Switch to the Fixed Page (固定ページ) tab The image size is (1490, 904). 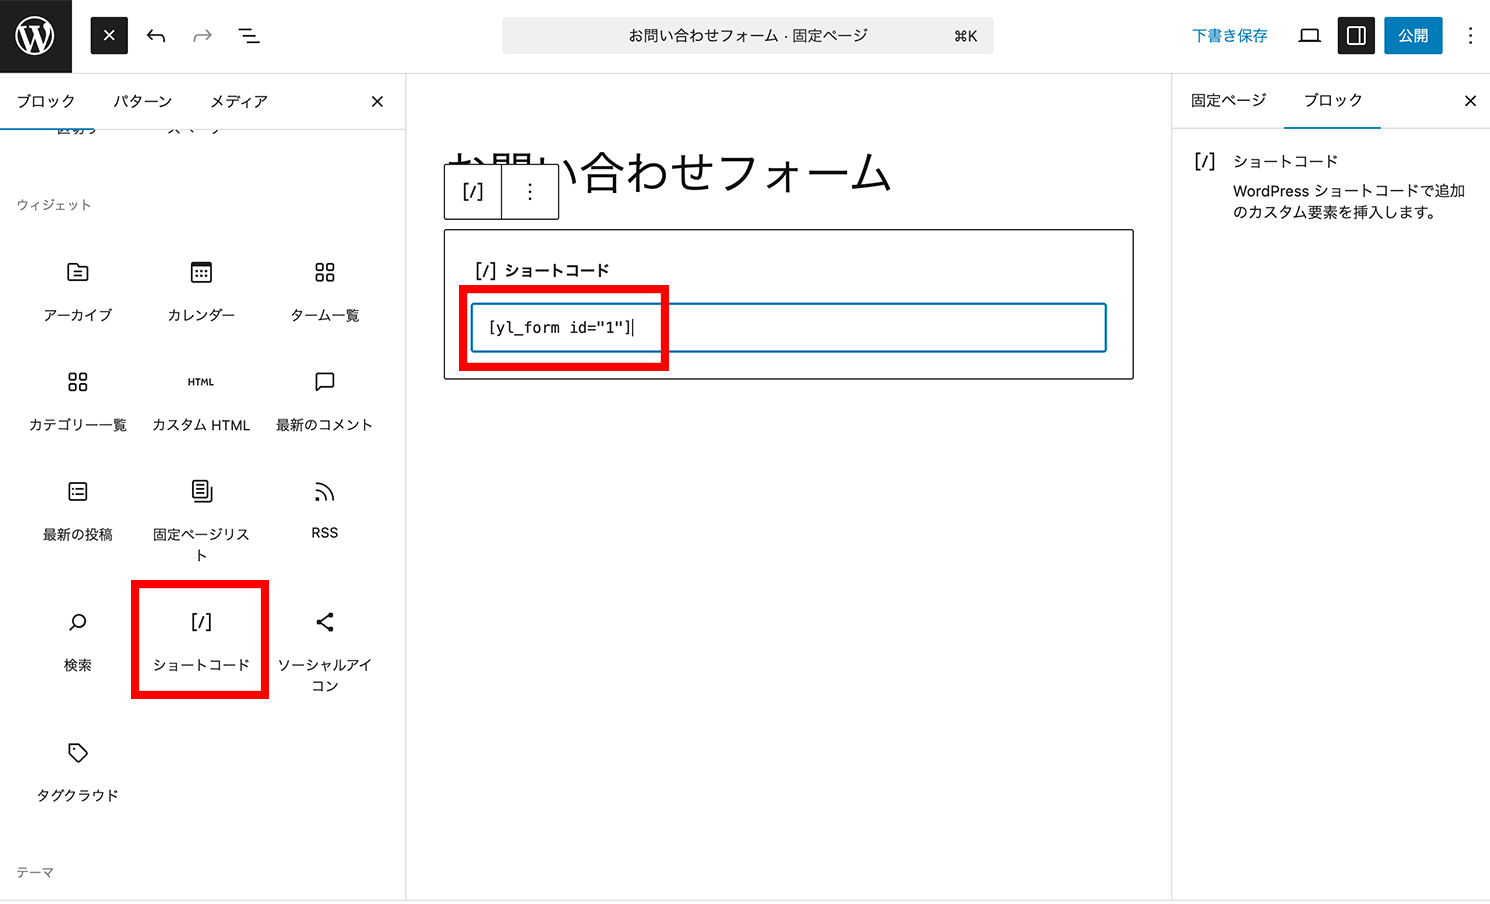tap(1228, 100)
